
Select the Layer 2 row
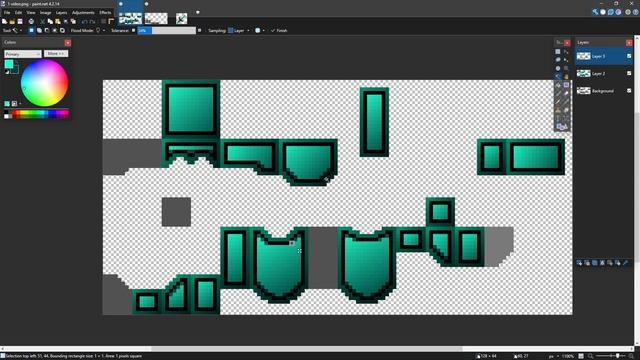click(604, 73)
